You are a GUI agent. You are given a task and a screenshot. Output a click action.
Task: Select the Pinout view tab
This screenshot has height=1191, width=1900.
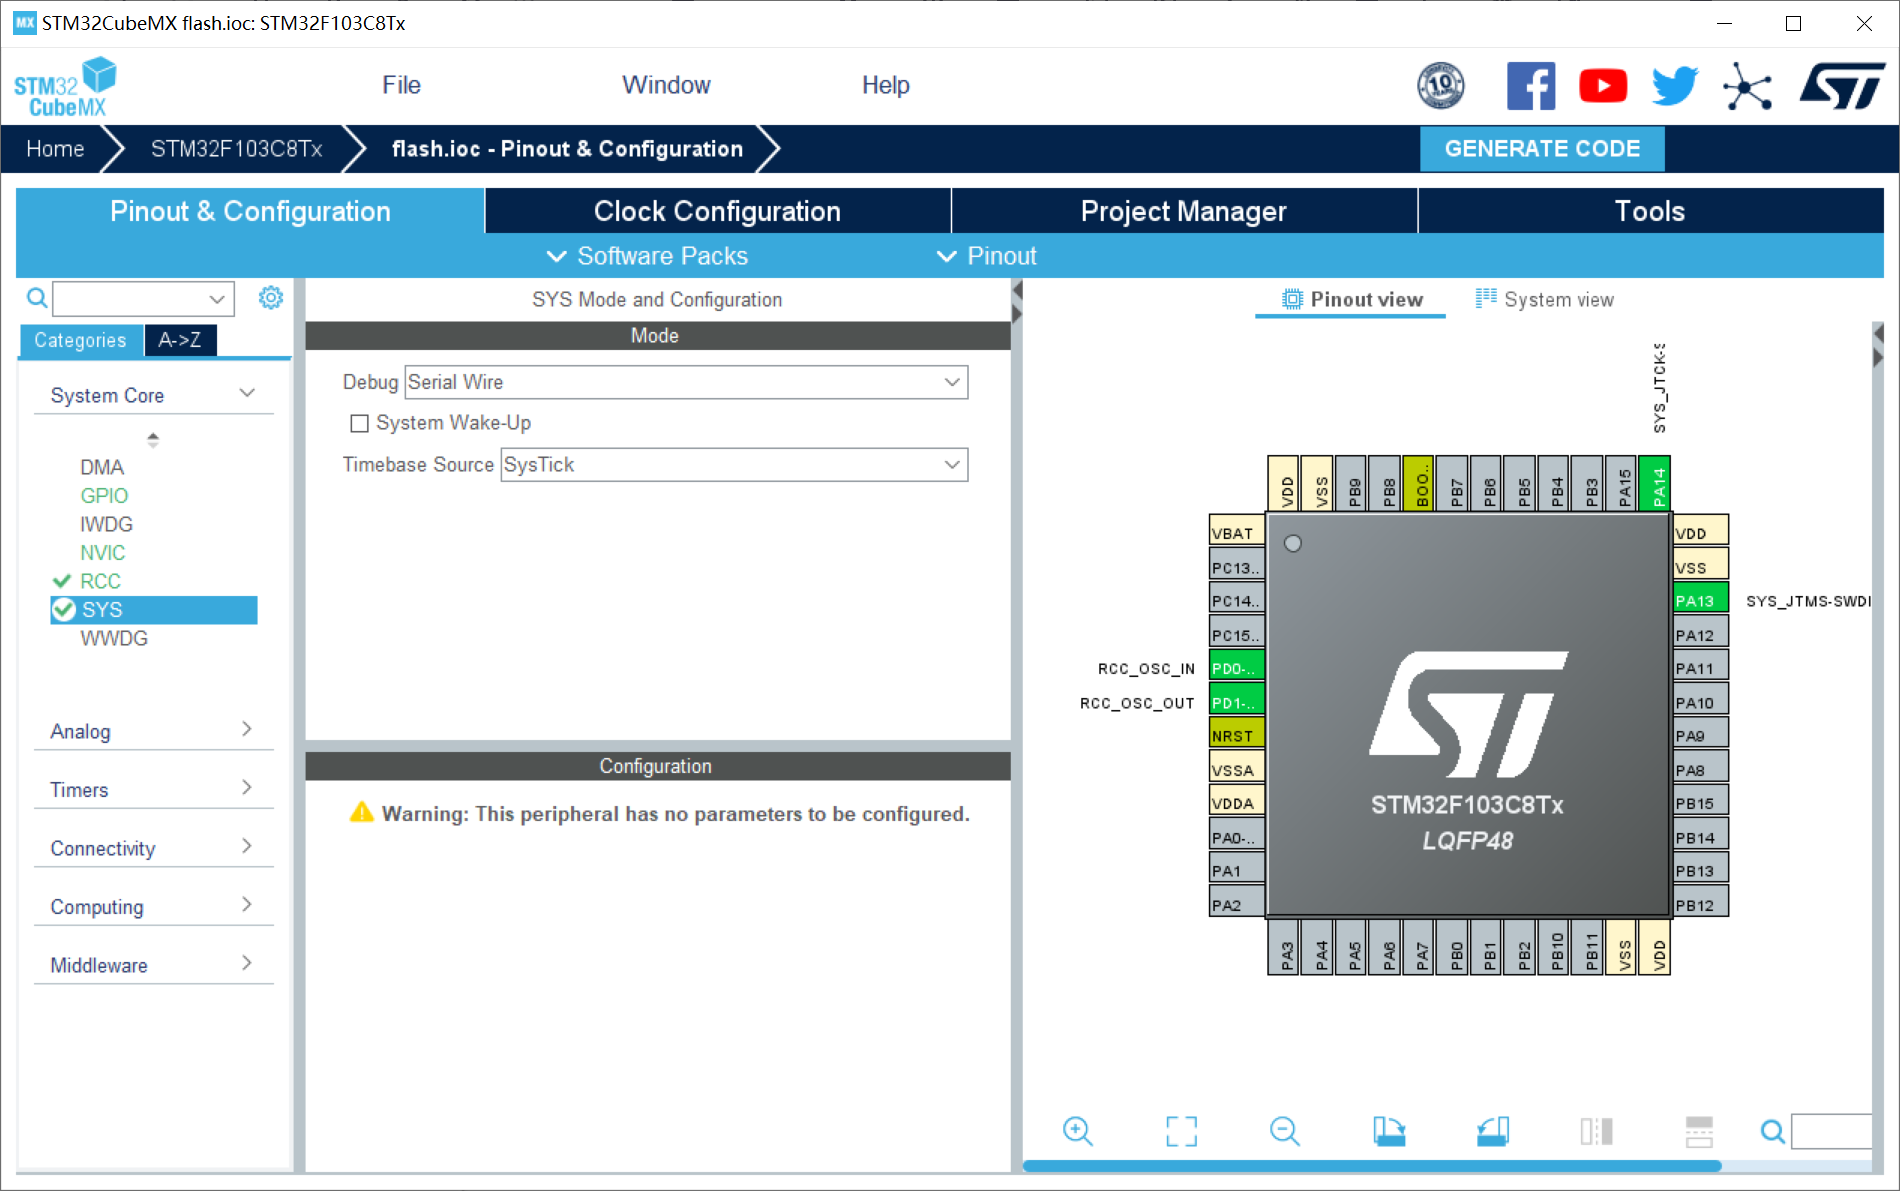pyautogui.click(x=1351, y=299)
